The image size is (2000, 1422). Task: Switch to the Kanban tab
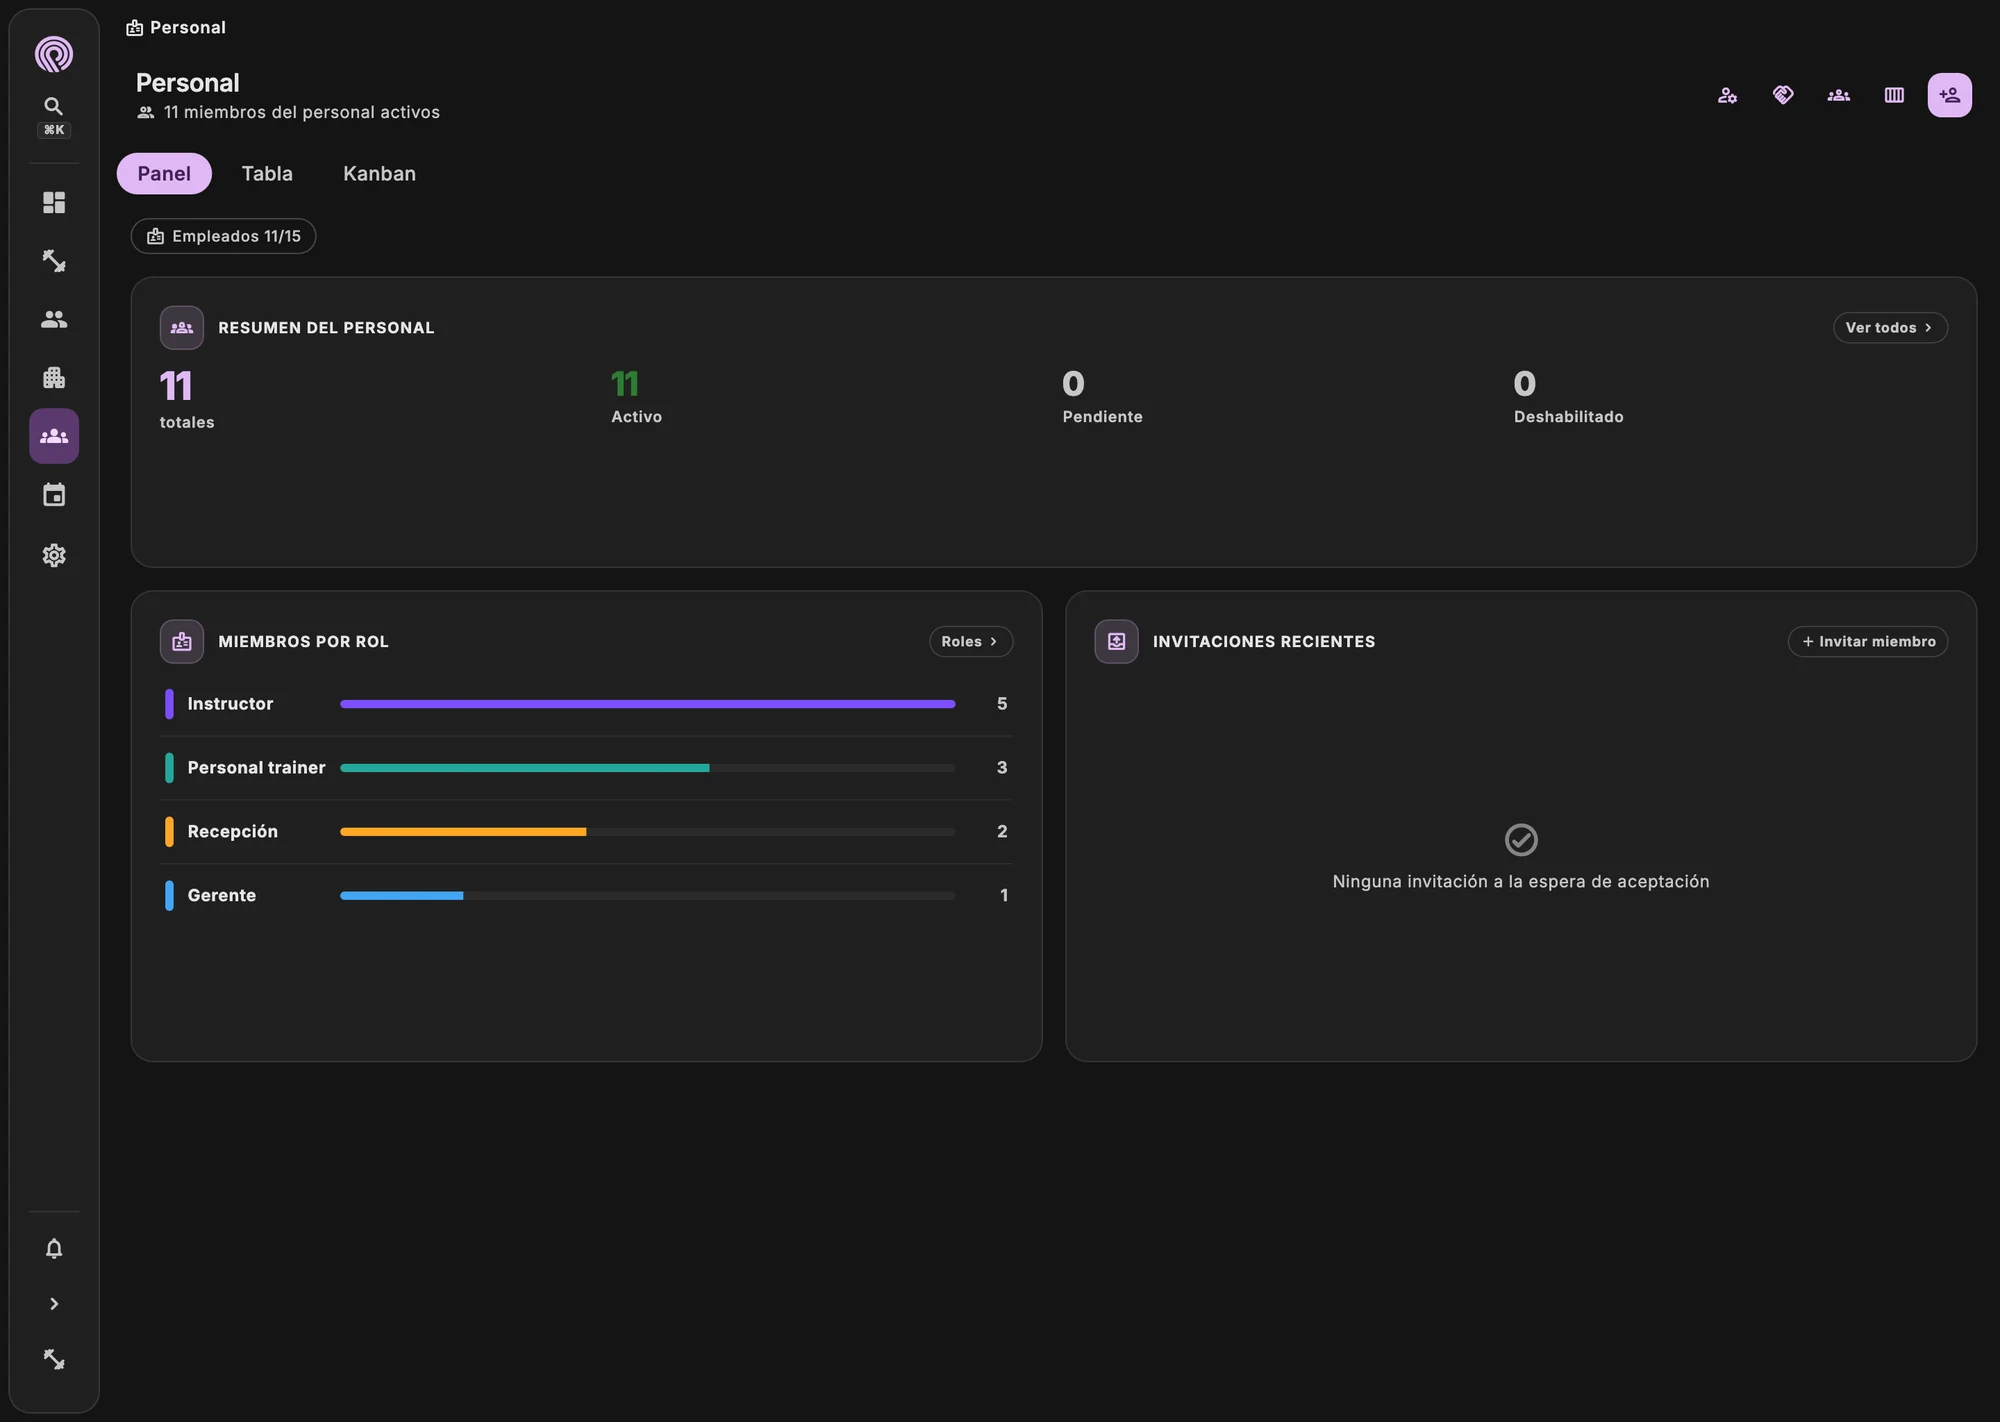[379, 174]
